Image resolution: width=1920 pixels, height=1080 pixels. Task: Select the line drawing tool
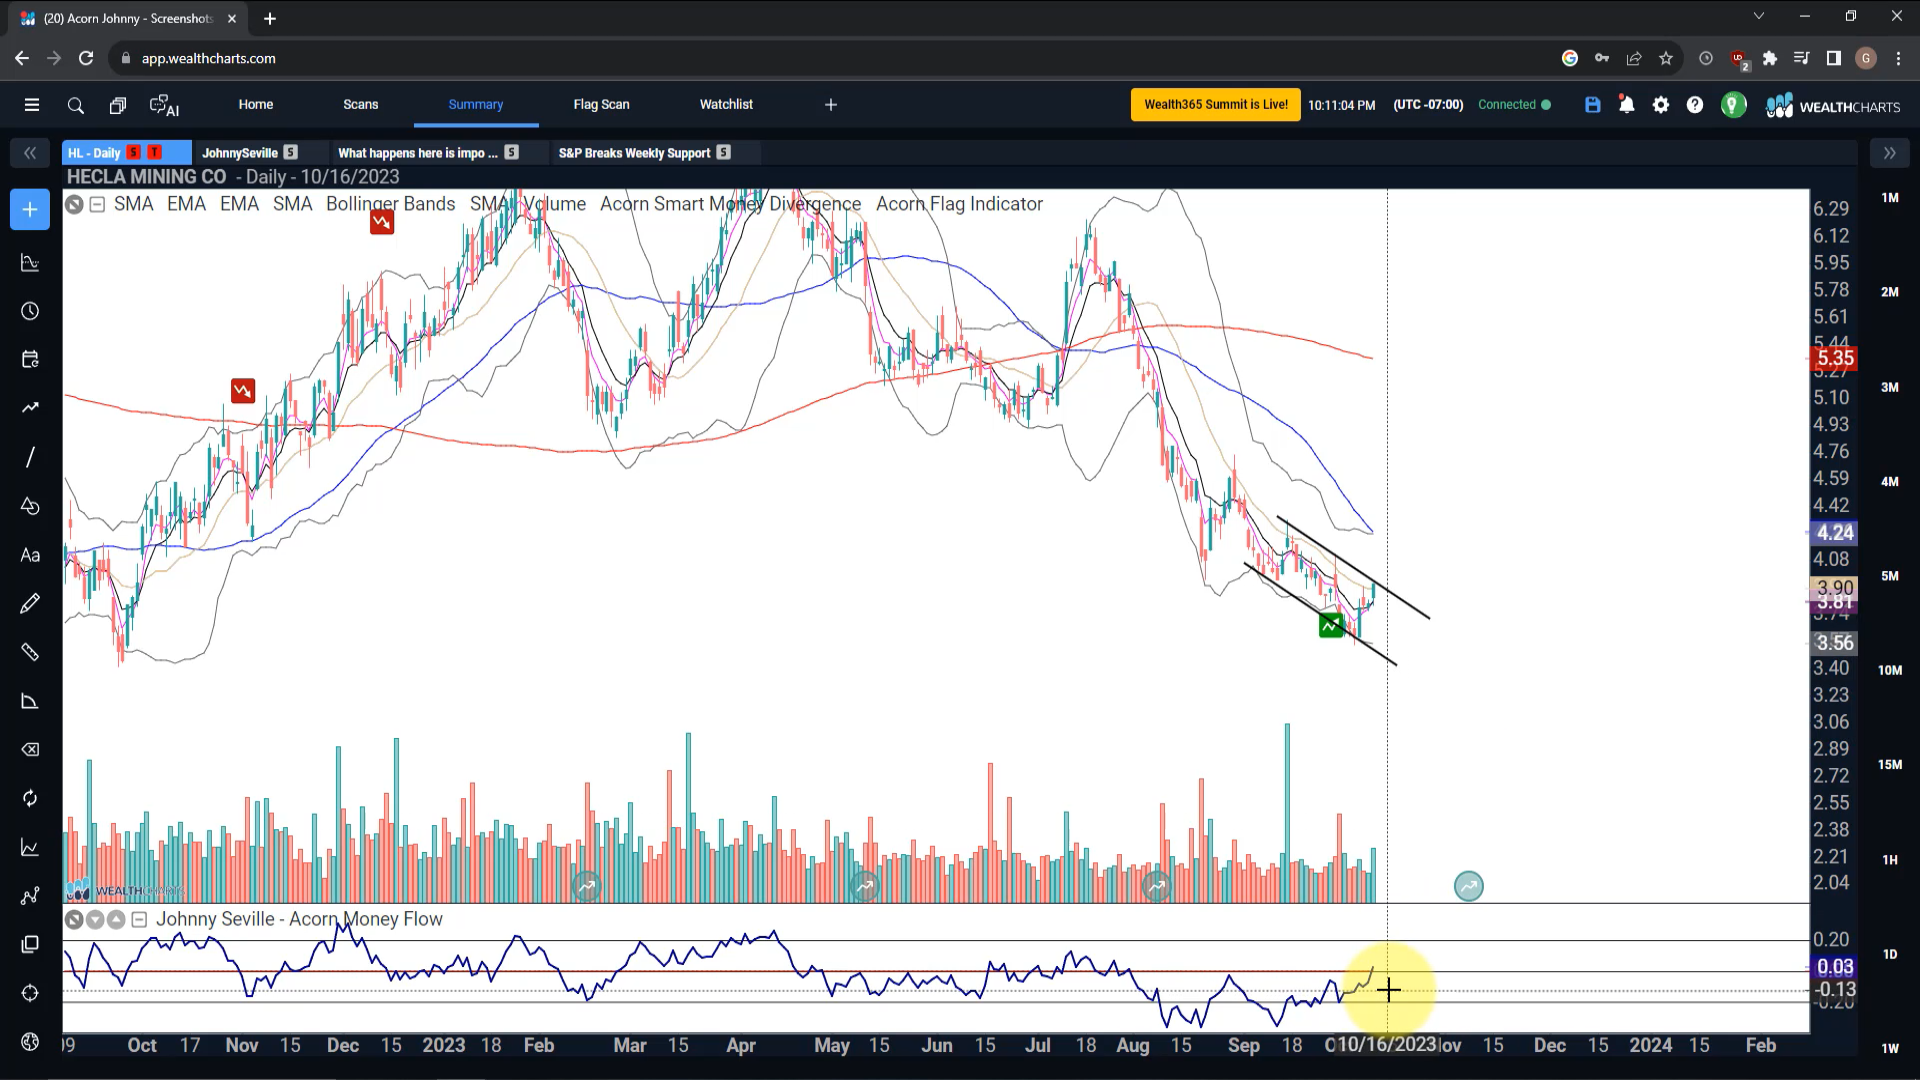[30, 457]
